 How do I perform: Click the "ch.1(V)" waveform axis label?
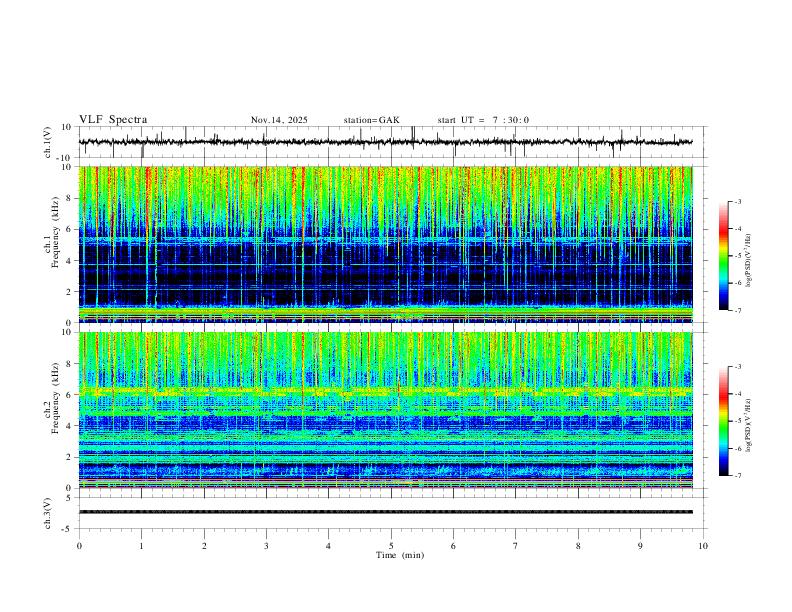(x=48, y=142)
